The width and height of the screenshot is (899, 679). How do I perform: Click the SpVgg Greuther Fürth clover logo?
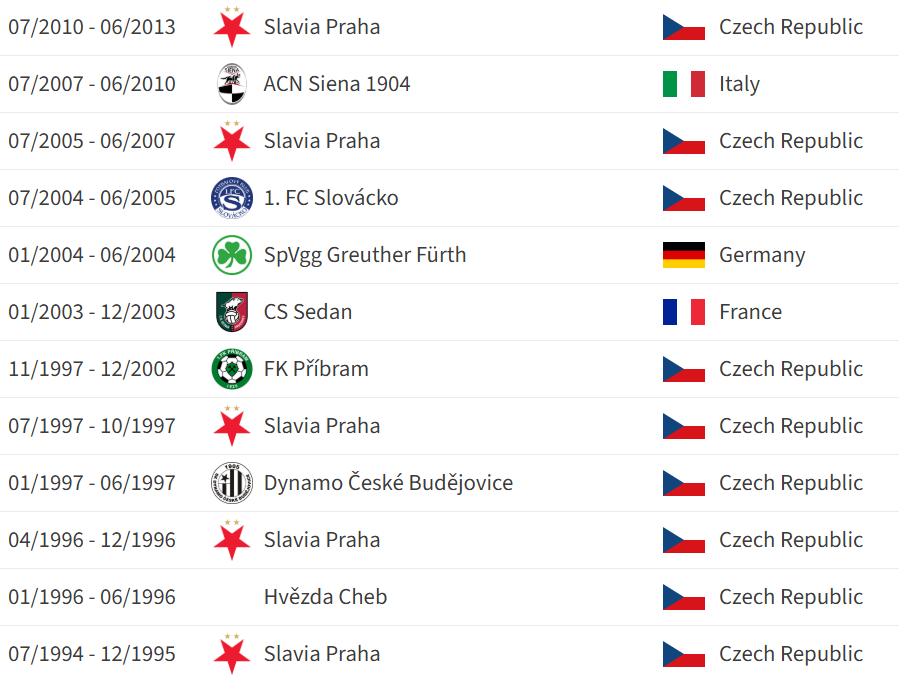click(232, 255)
